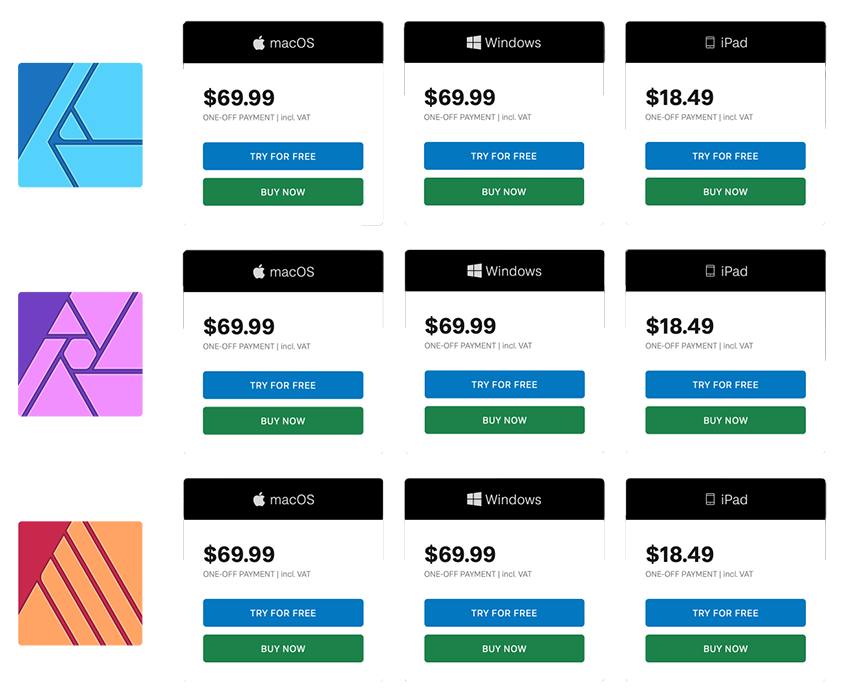Screen dimensions: 850x700
Task: Buy Affinity Designer for Windows now
Action: (x=504, y=191)
